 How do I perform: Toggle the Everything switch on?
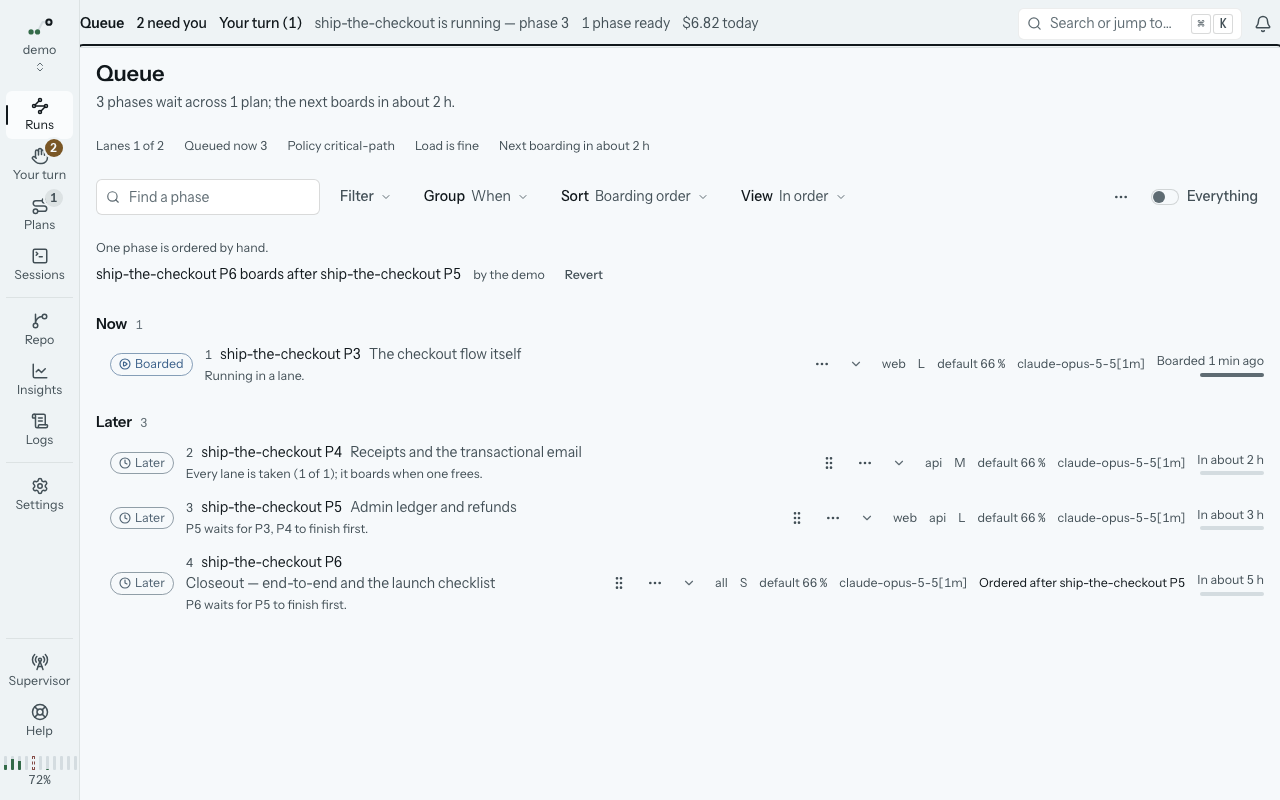coord(1165,197)
